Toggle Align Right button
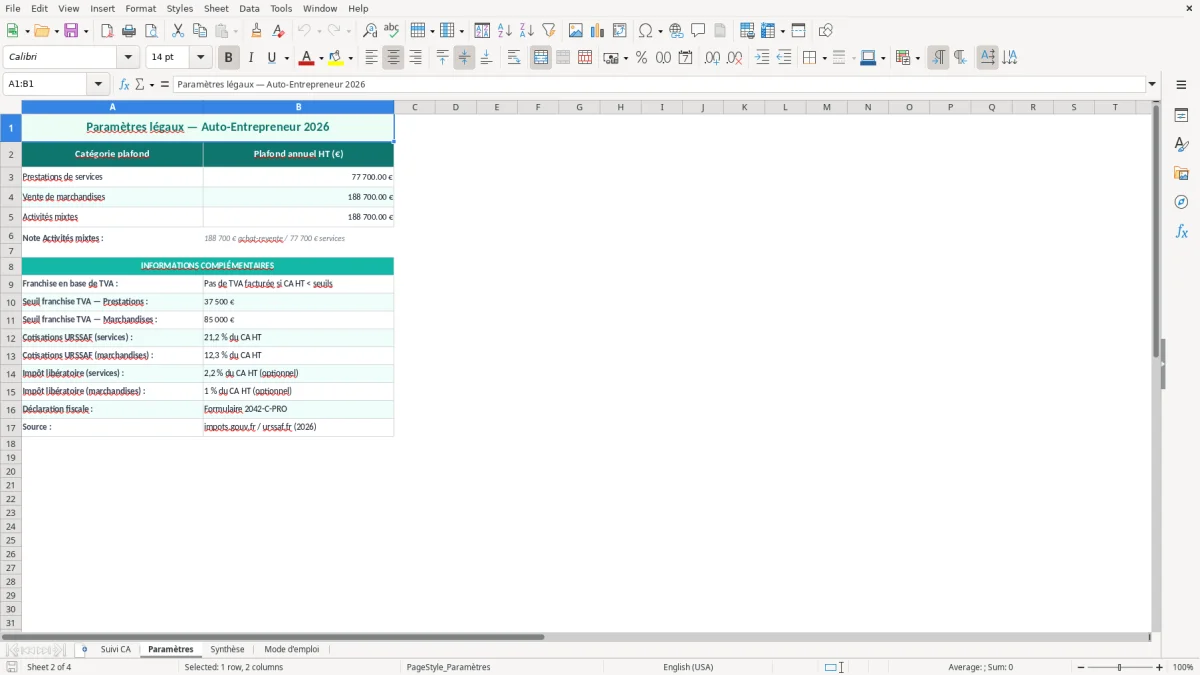The width and height of the screenshot is (1200, 675). coord(415,58)
